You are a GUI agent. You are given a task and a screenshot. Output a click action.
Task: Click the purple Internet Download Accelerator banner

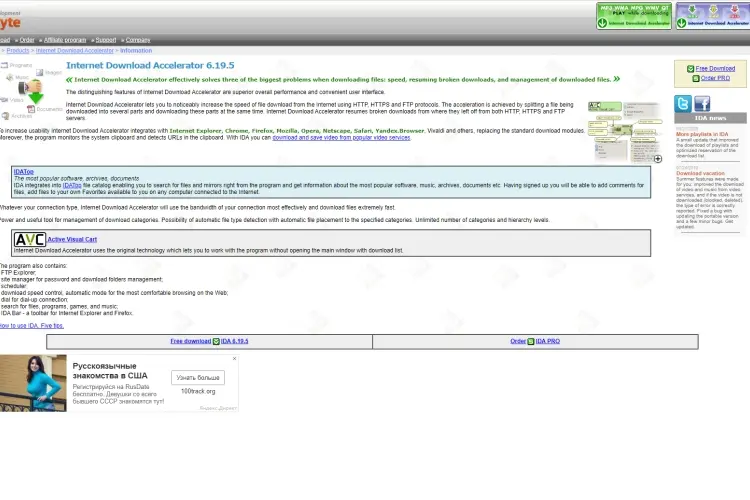point(713,16)
